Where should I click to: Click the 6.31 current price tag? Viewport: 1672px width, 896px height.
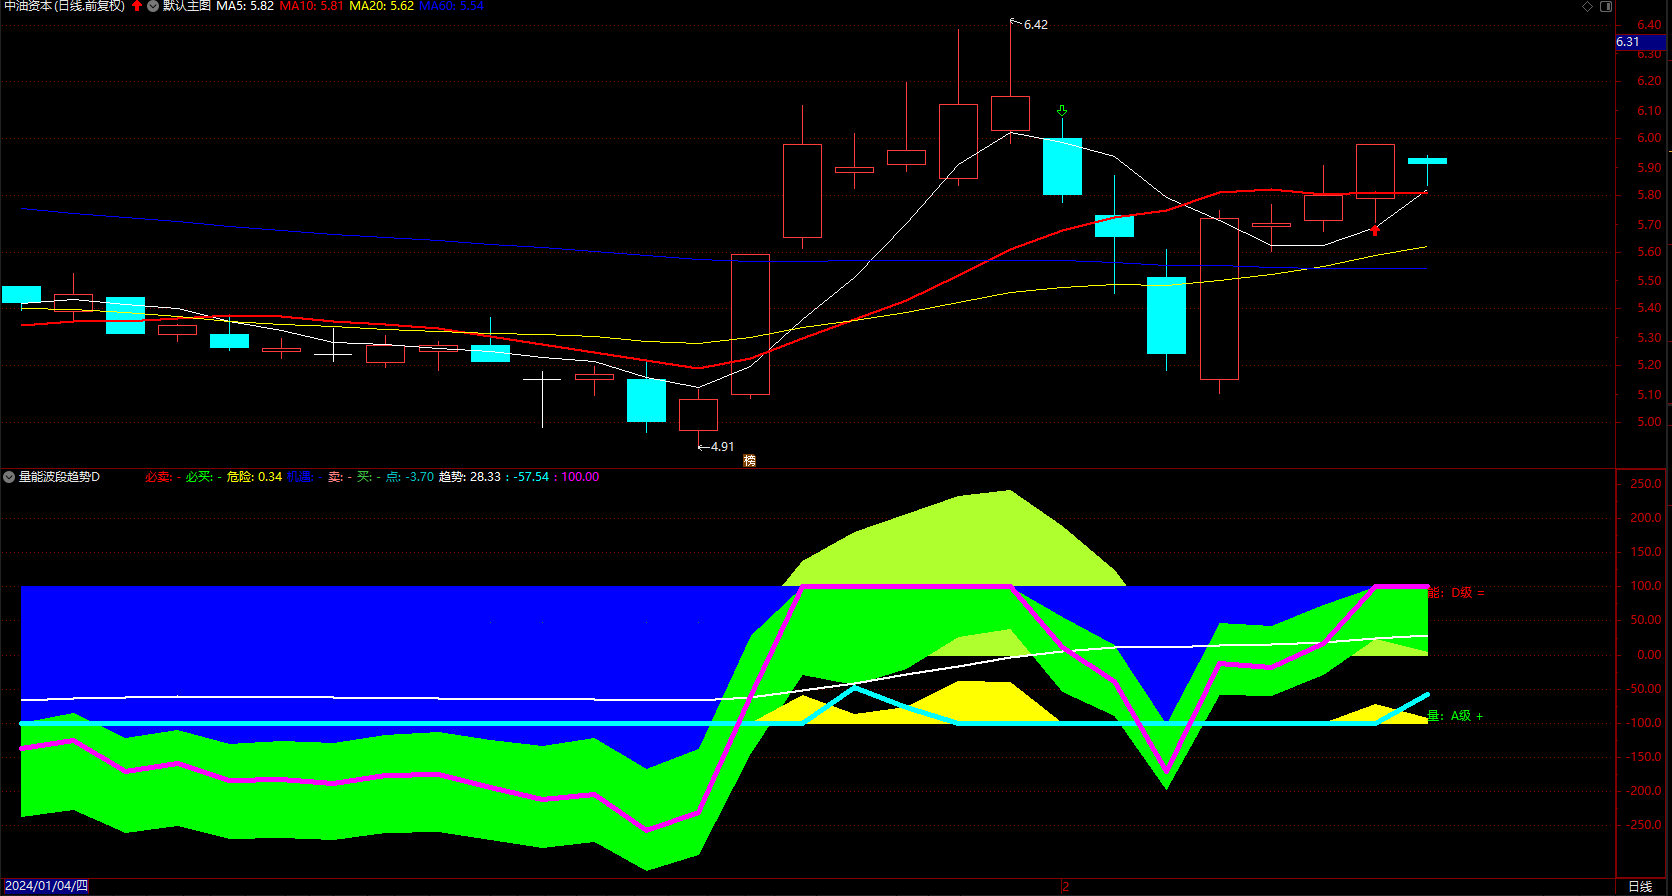(x=1640, y=42)
